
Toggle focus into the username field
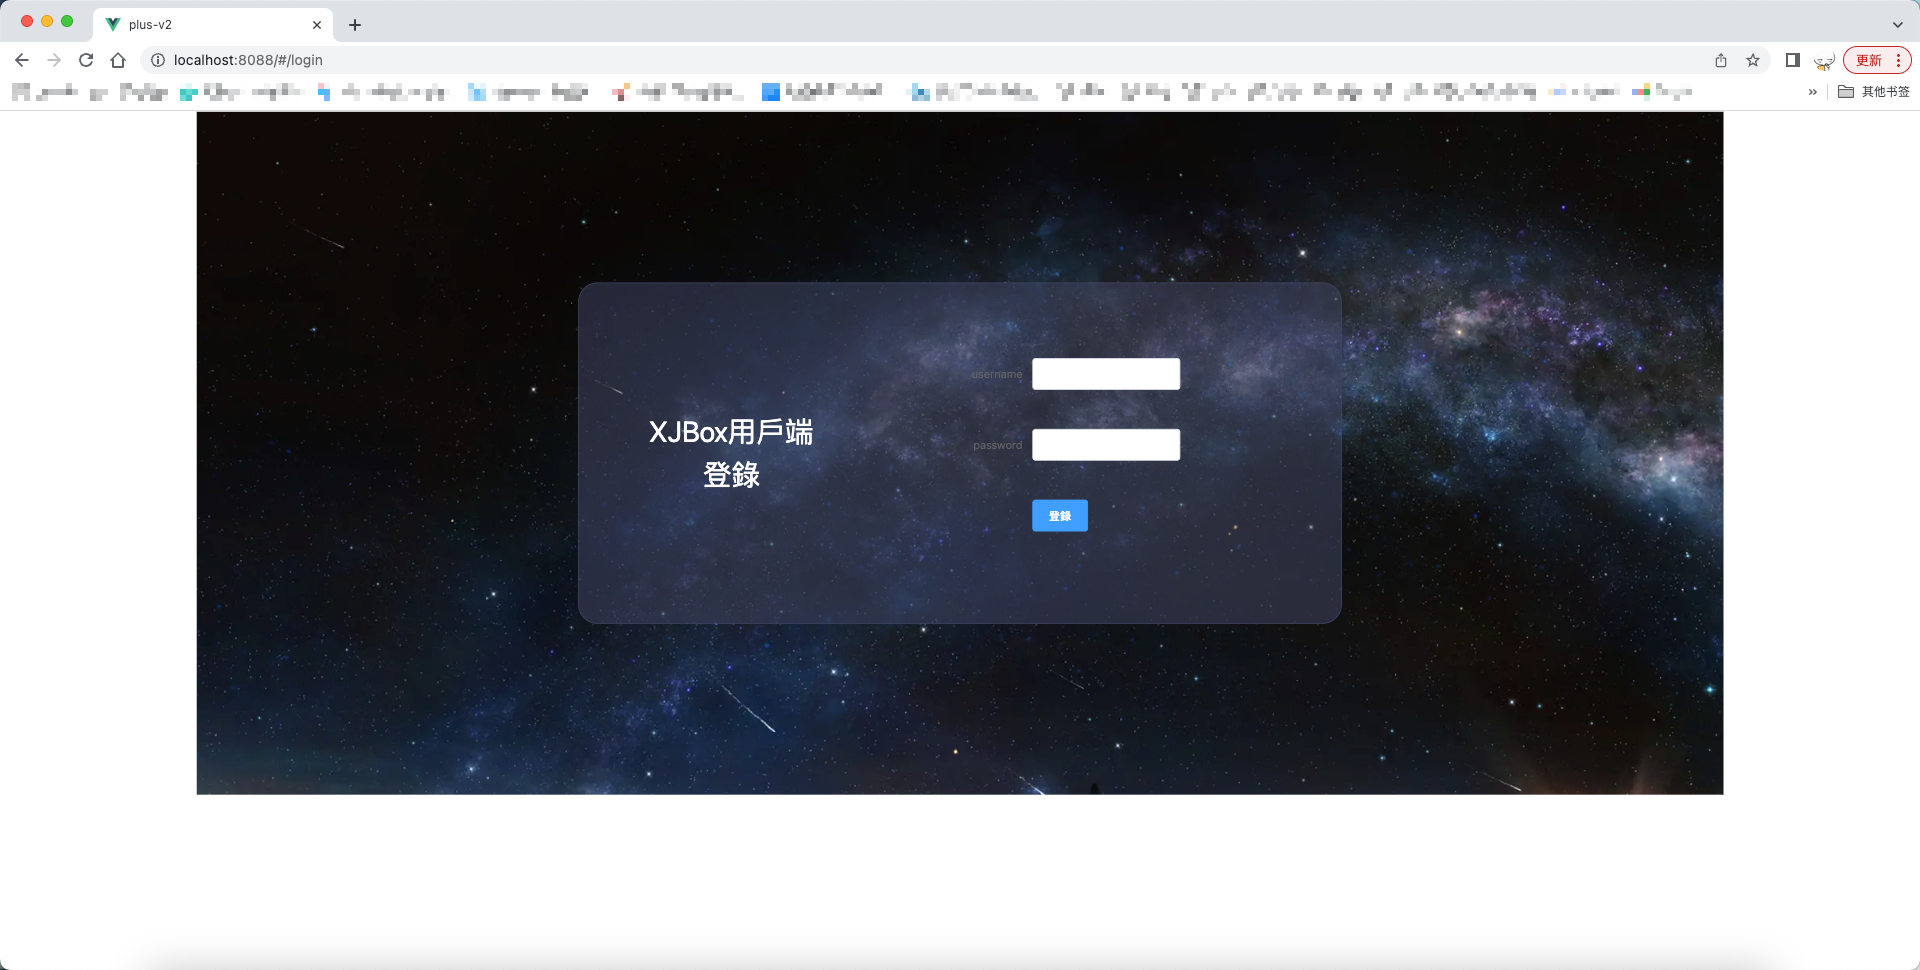coord(1105,373)
